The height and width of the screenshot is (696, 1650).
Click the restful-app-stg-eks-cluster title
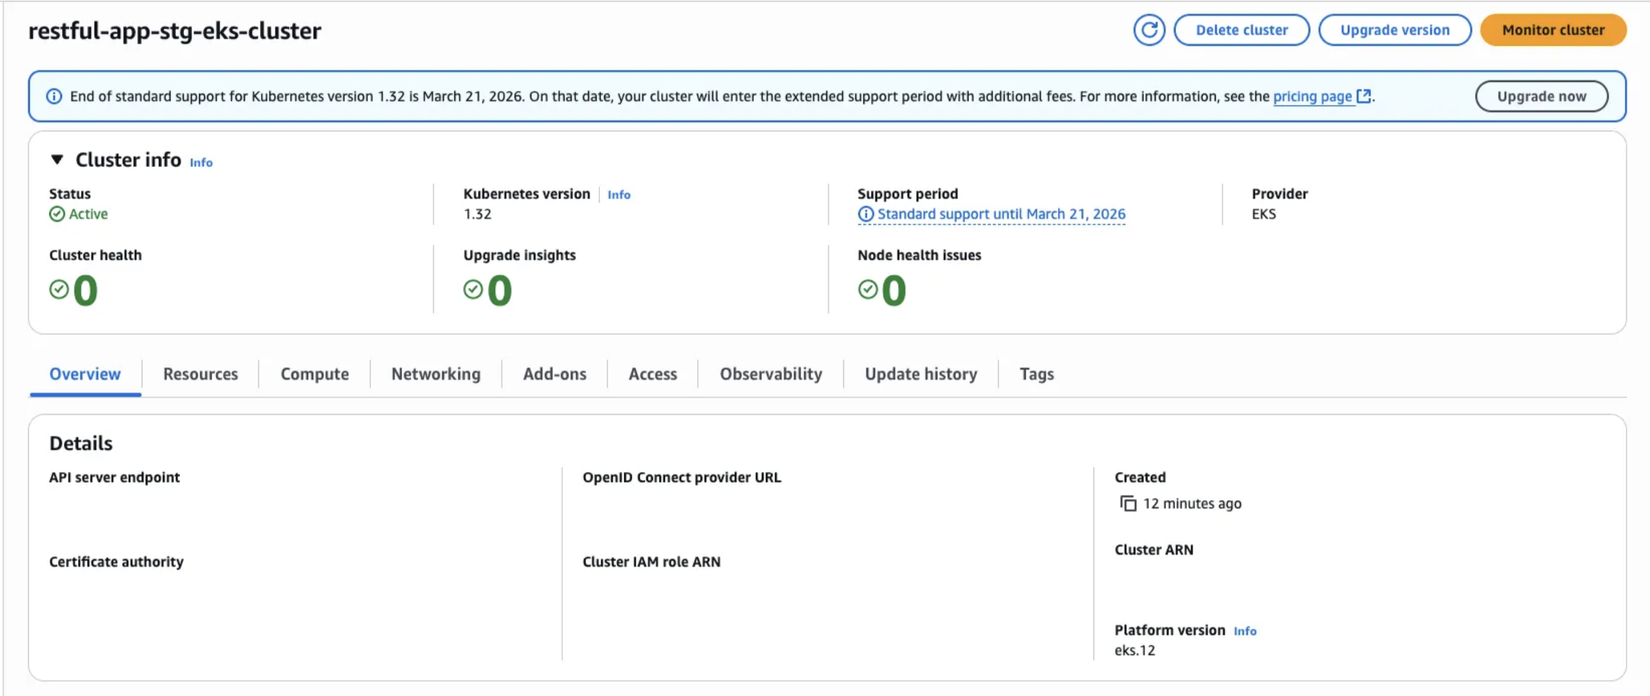pyautogui.click(x=175, y=31)
